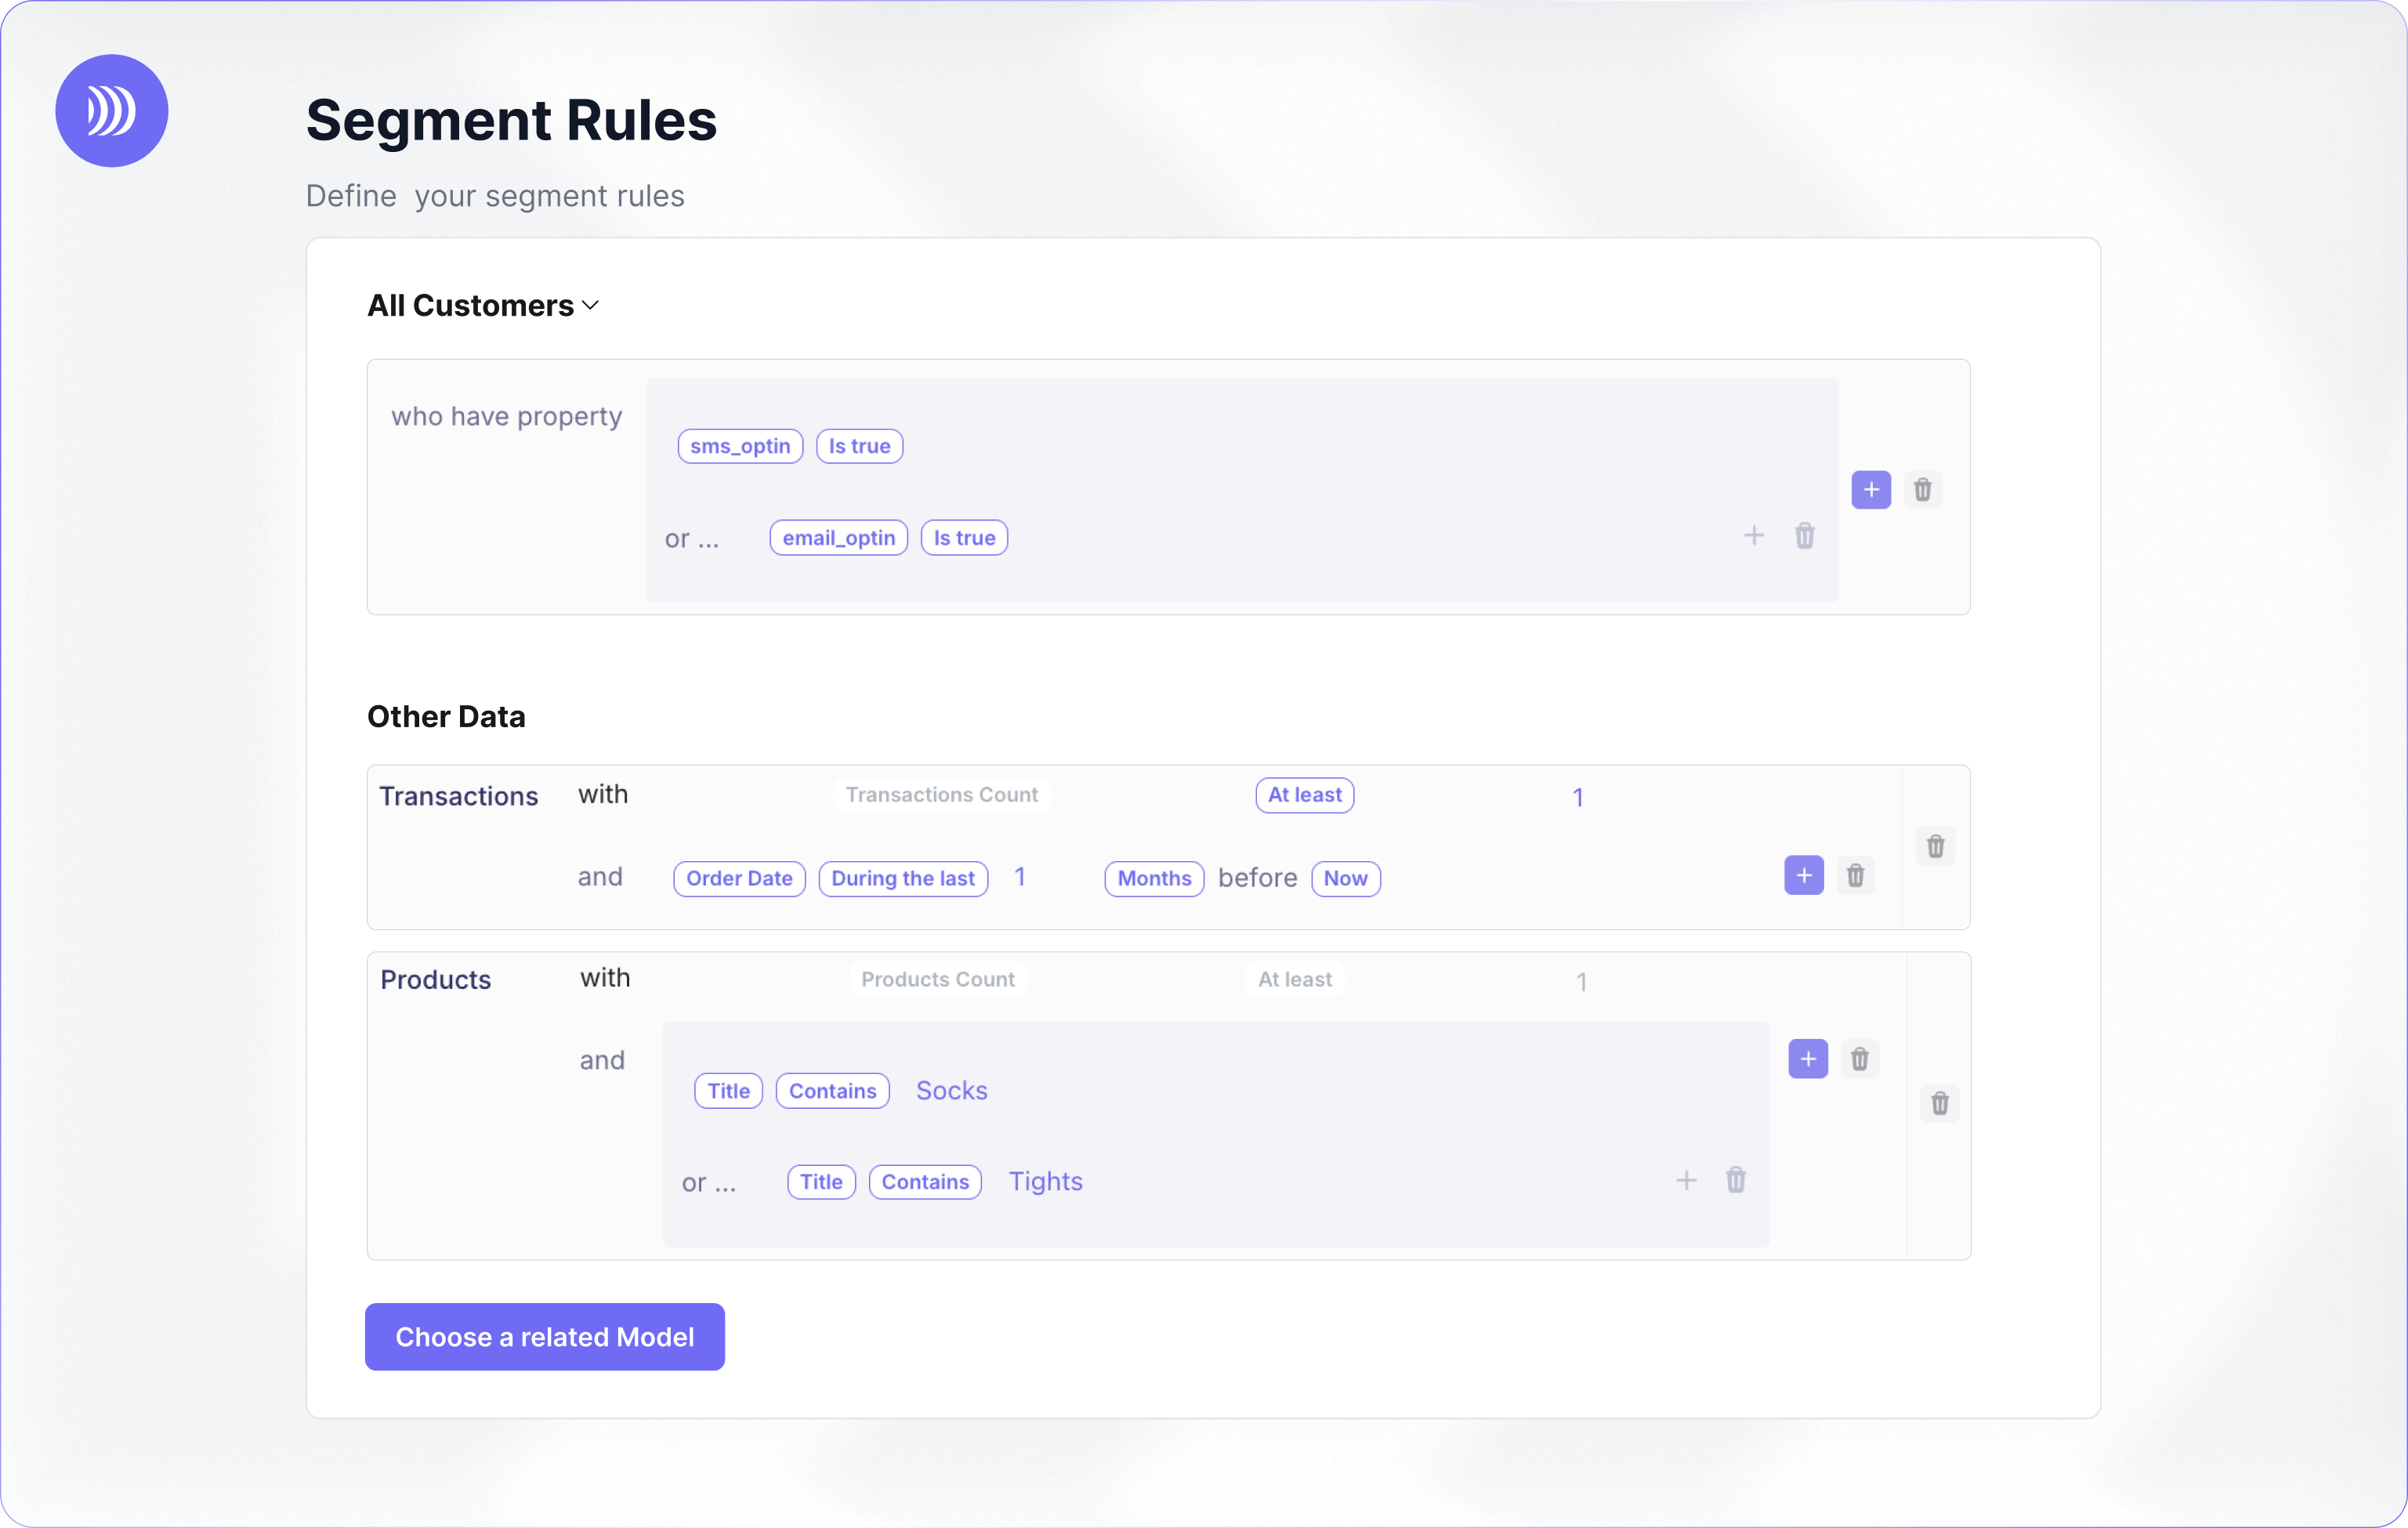Delete the Title Contains Tights row
2408x1528 pixels.
(1735, 1180)
